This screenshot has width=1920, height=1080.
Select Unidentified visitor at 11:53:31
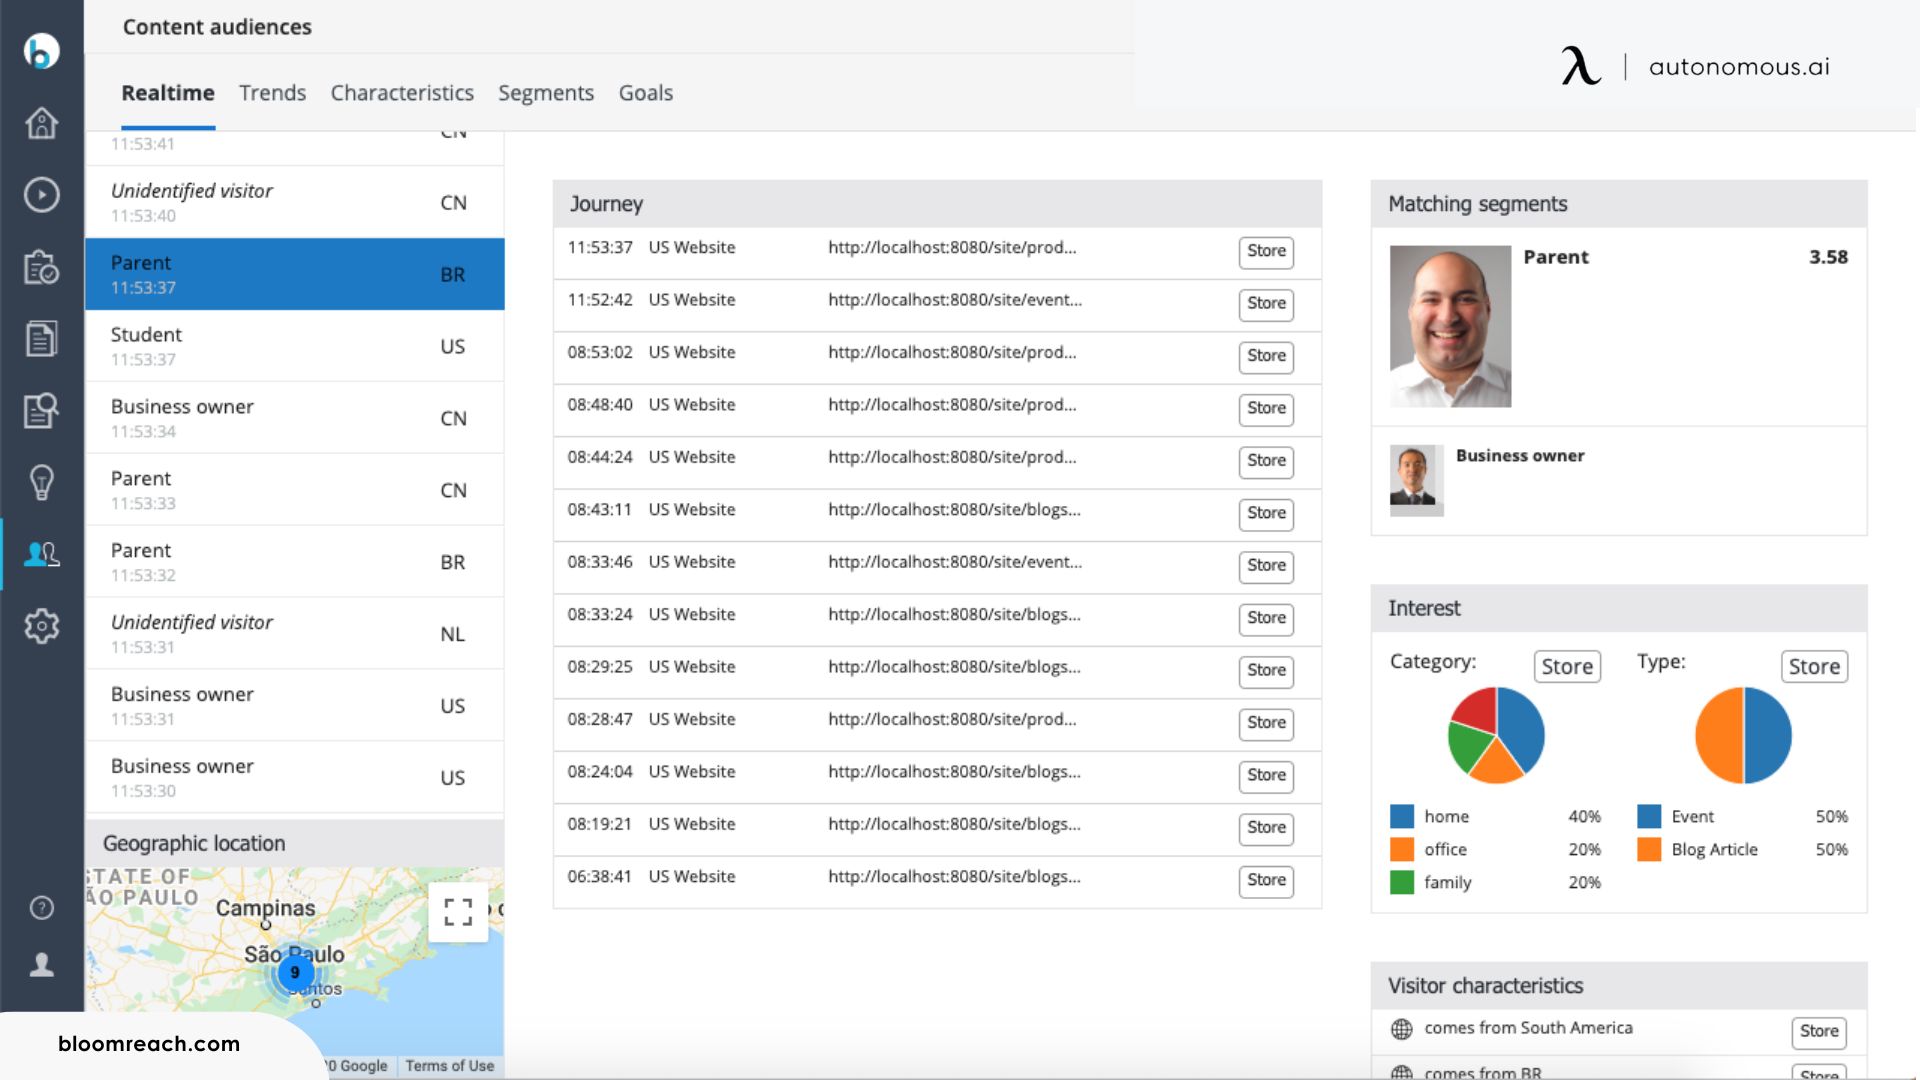pyautogui.click(x=295, y=634)
